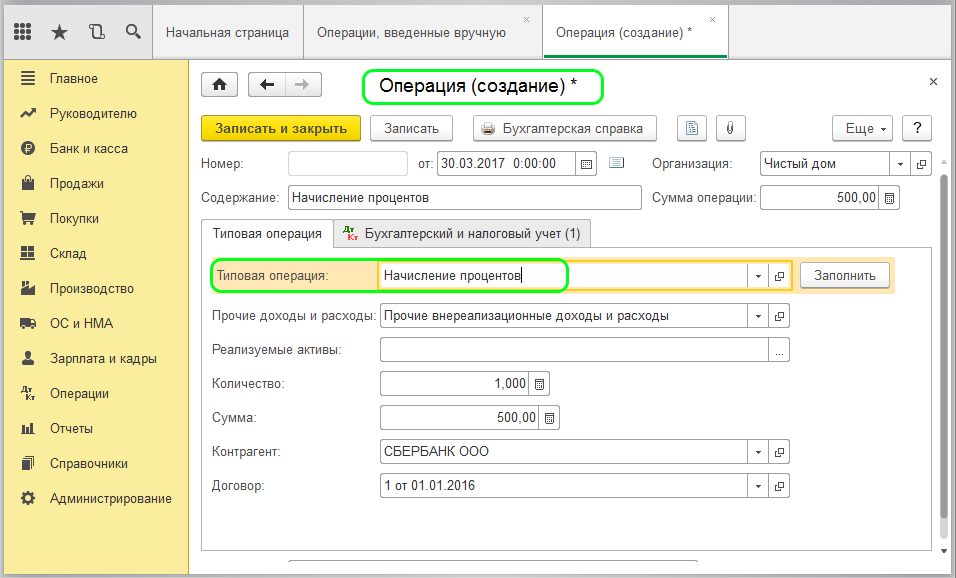Viewport: 956px width, 578px height.
Task: Open the Договор record link icon
Action: click(779, 487)
